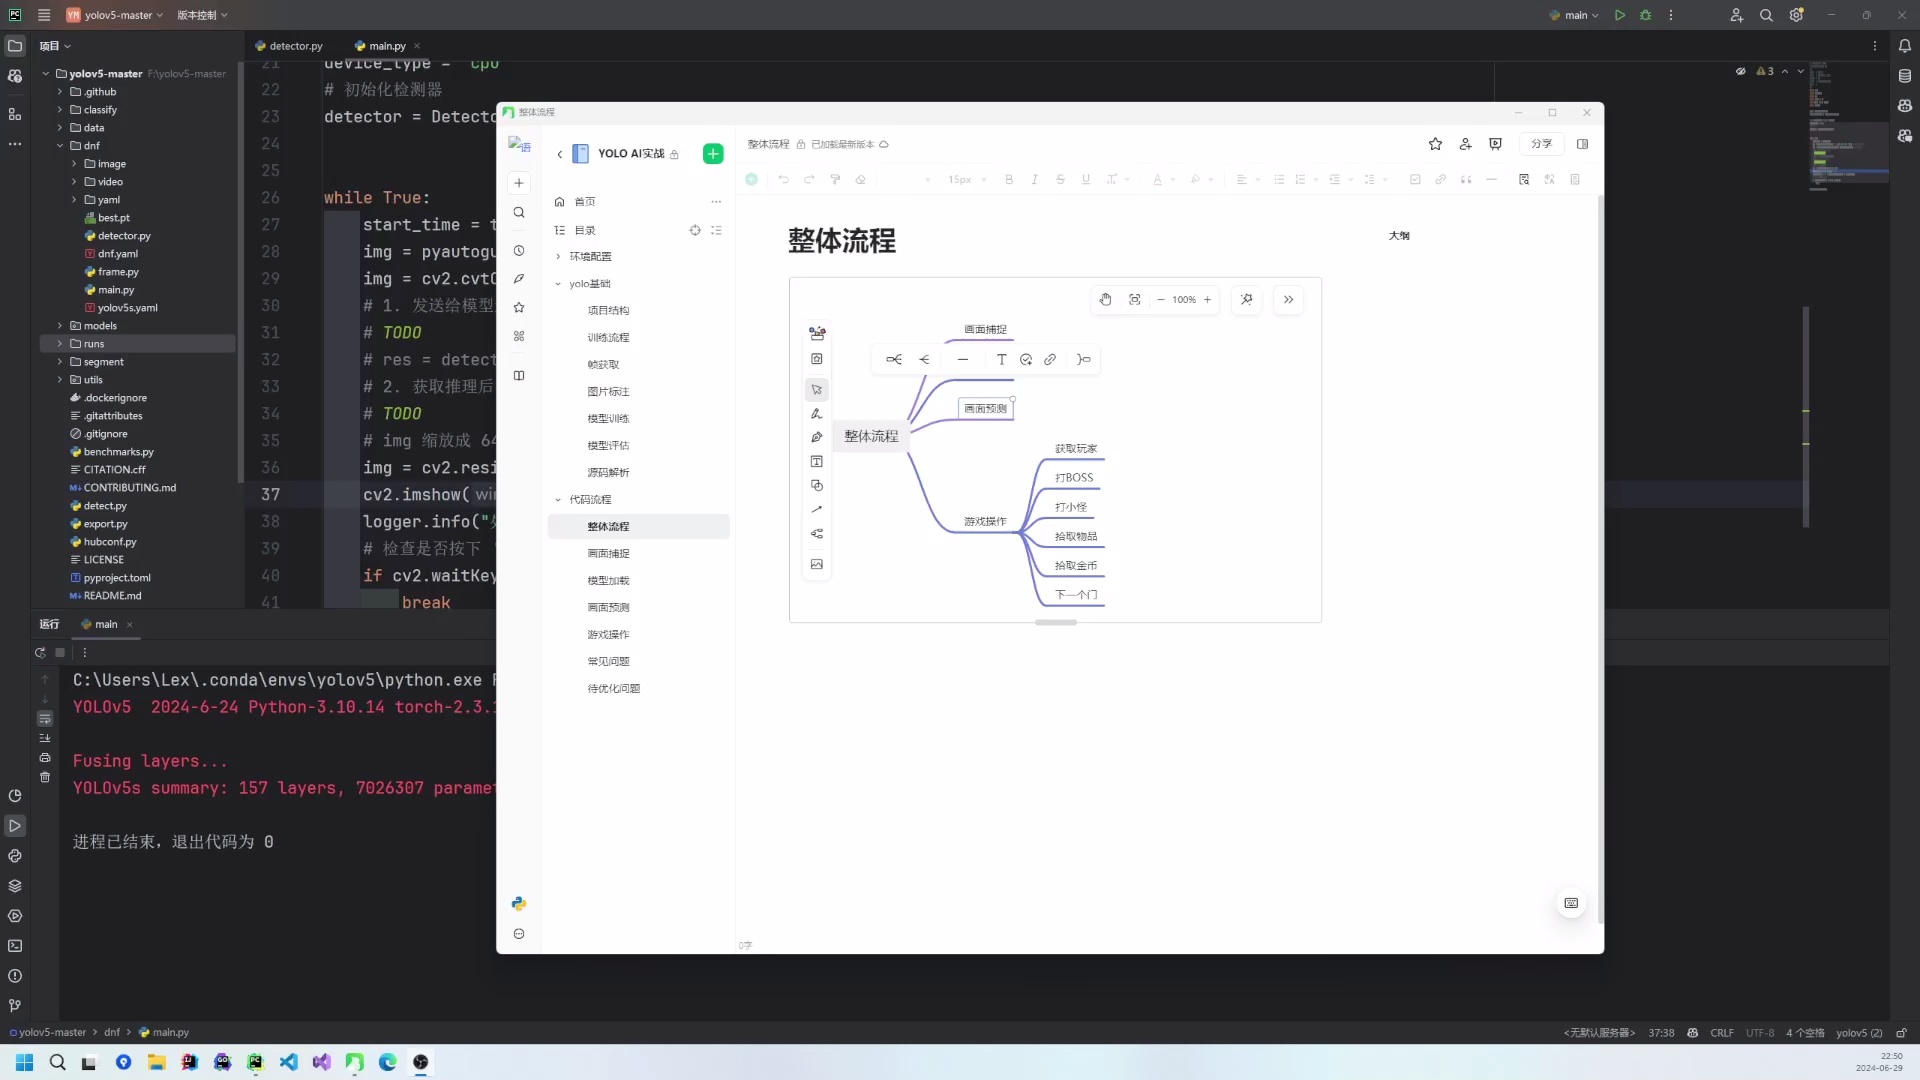1920x1080 pixels.
Task: Toggle strikethrough formatting
Action: click(x=1060, y=179)
